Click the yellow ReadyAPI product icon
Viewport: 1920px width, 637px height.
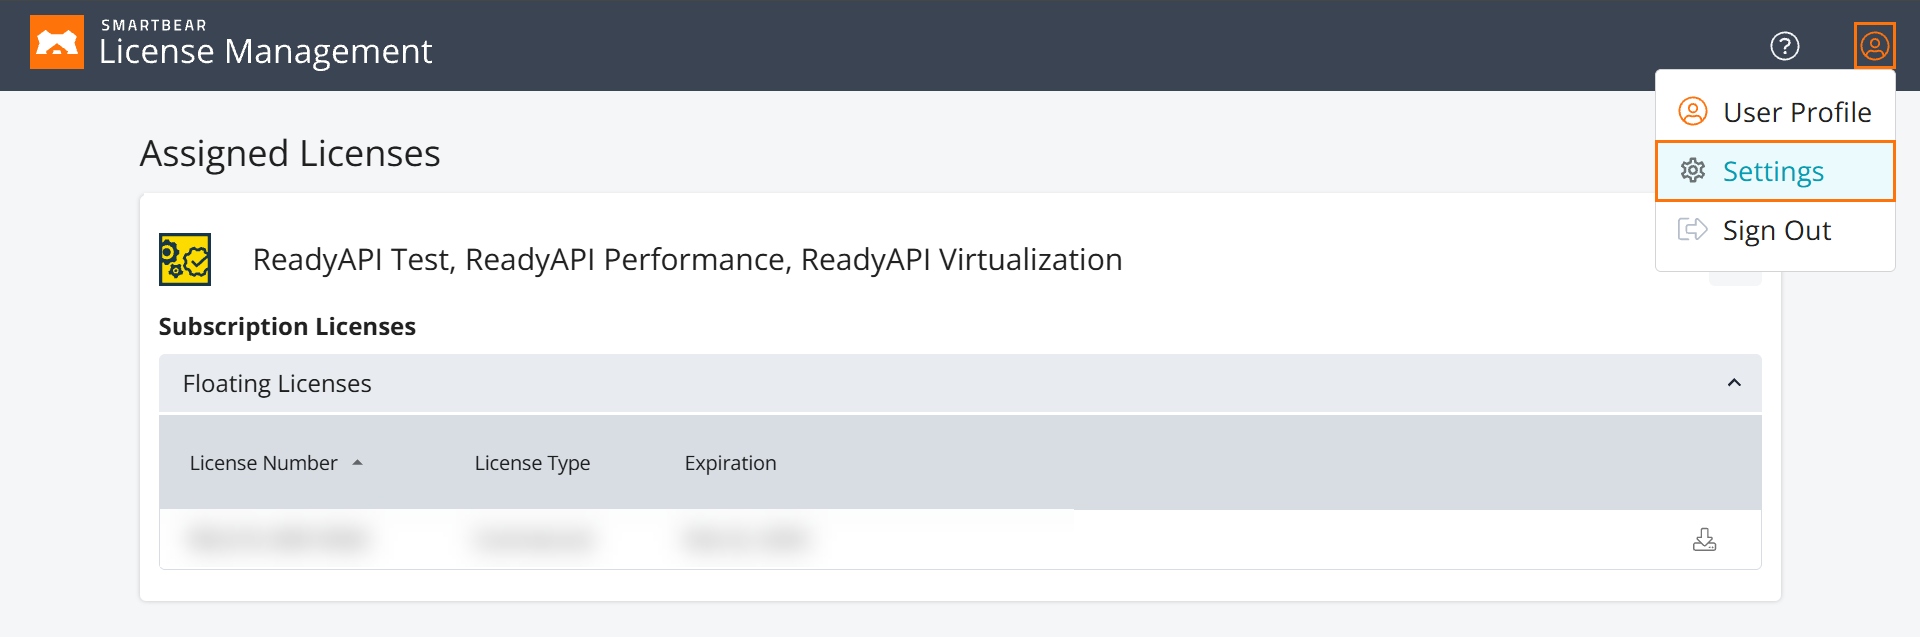point(185,260)
